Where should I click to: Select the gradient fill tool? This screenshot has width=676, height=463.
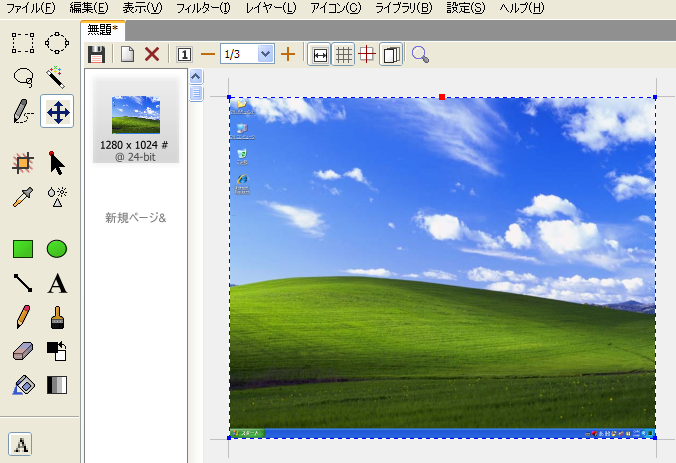[57, 385]
